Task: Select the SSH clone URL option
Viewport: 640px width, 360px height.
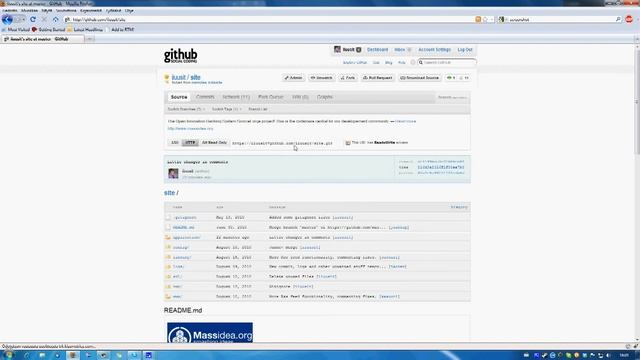Action: click(x=175, y=143)
